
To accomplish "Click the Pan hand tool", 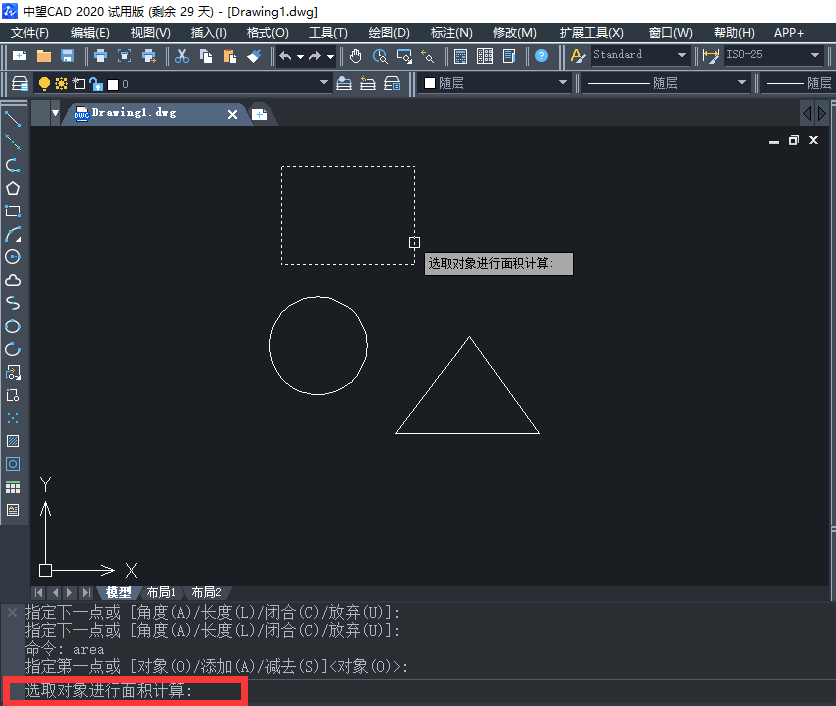I will point(356,56).
